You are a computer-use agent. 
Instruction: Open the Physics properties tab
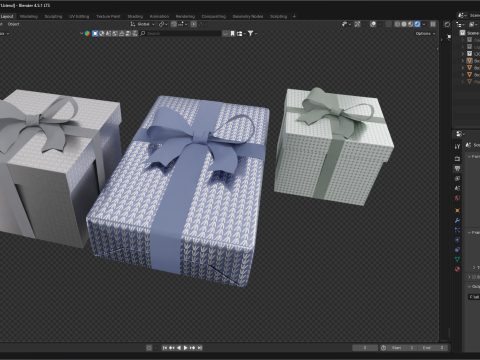coord(457,240)
